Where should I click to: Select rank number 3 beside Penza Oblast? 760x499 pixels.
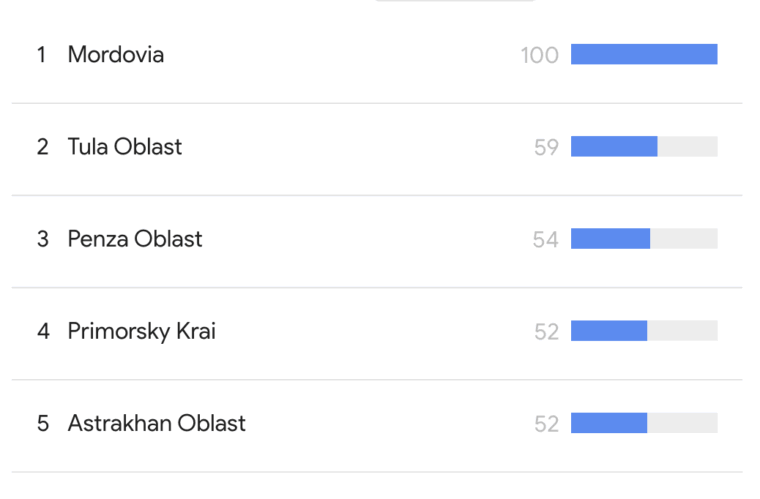click(x=42, y=239)
